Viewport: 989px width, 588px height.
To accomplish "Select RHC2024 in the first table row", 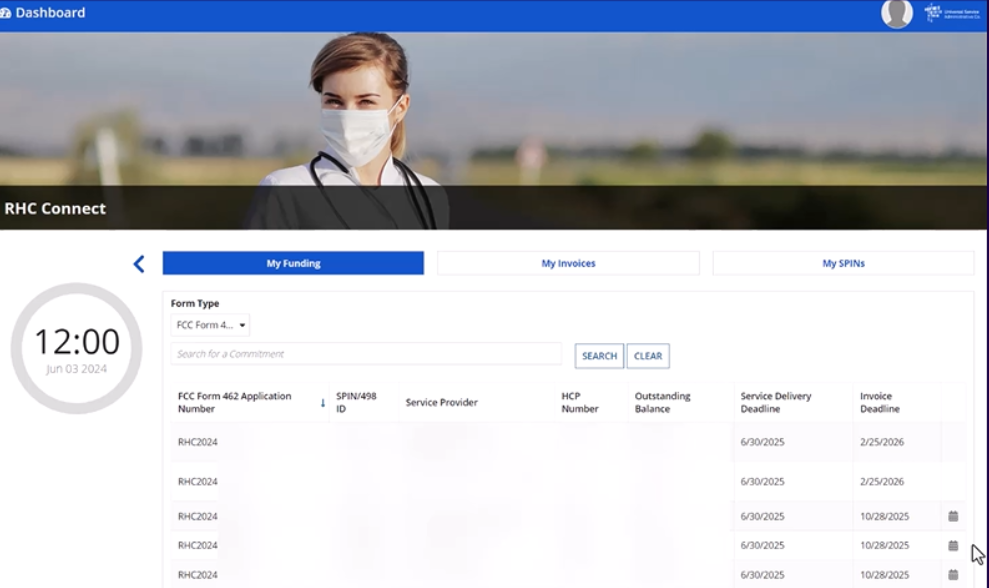I will [x=197, y=442].
